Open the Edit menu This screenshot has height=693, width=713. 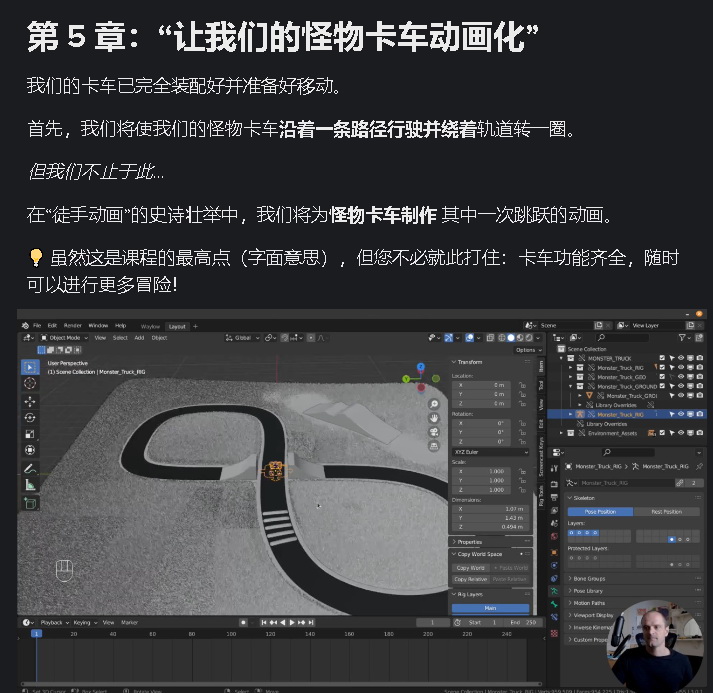pos(52,326)
